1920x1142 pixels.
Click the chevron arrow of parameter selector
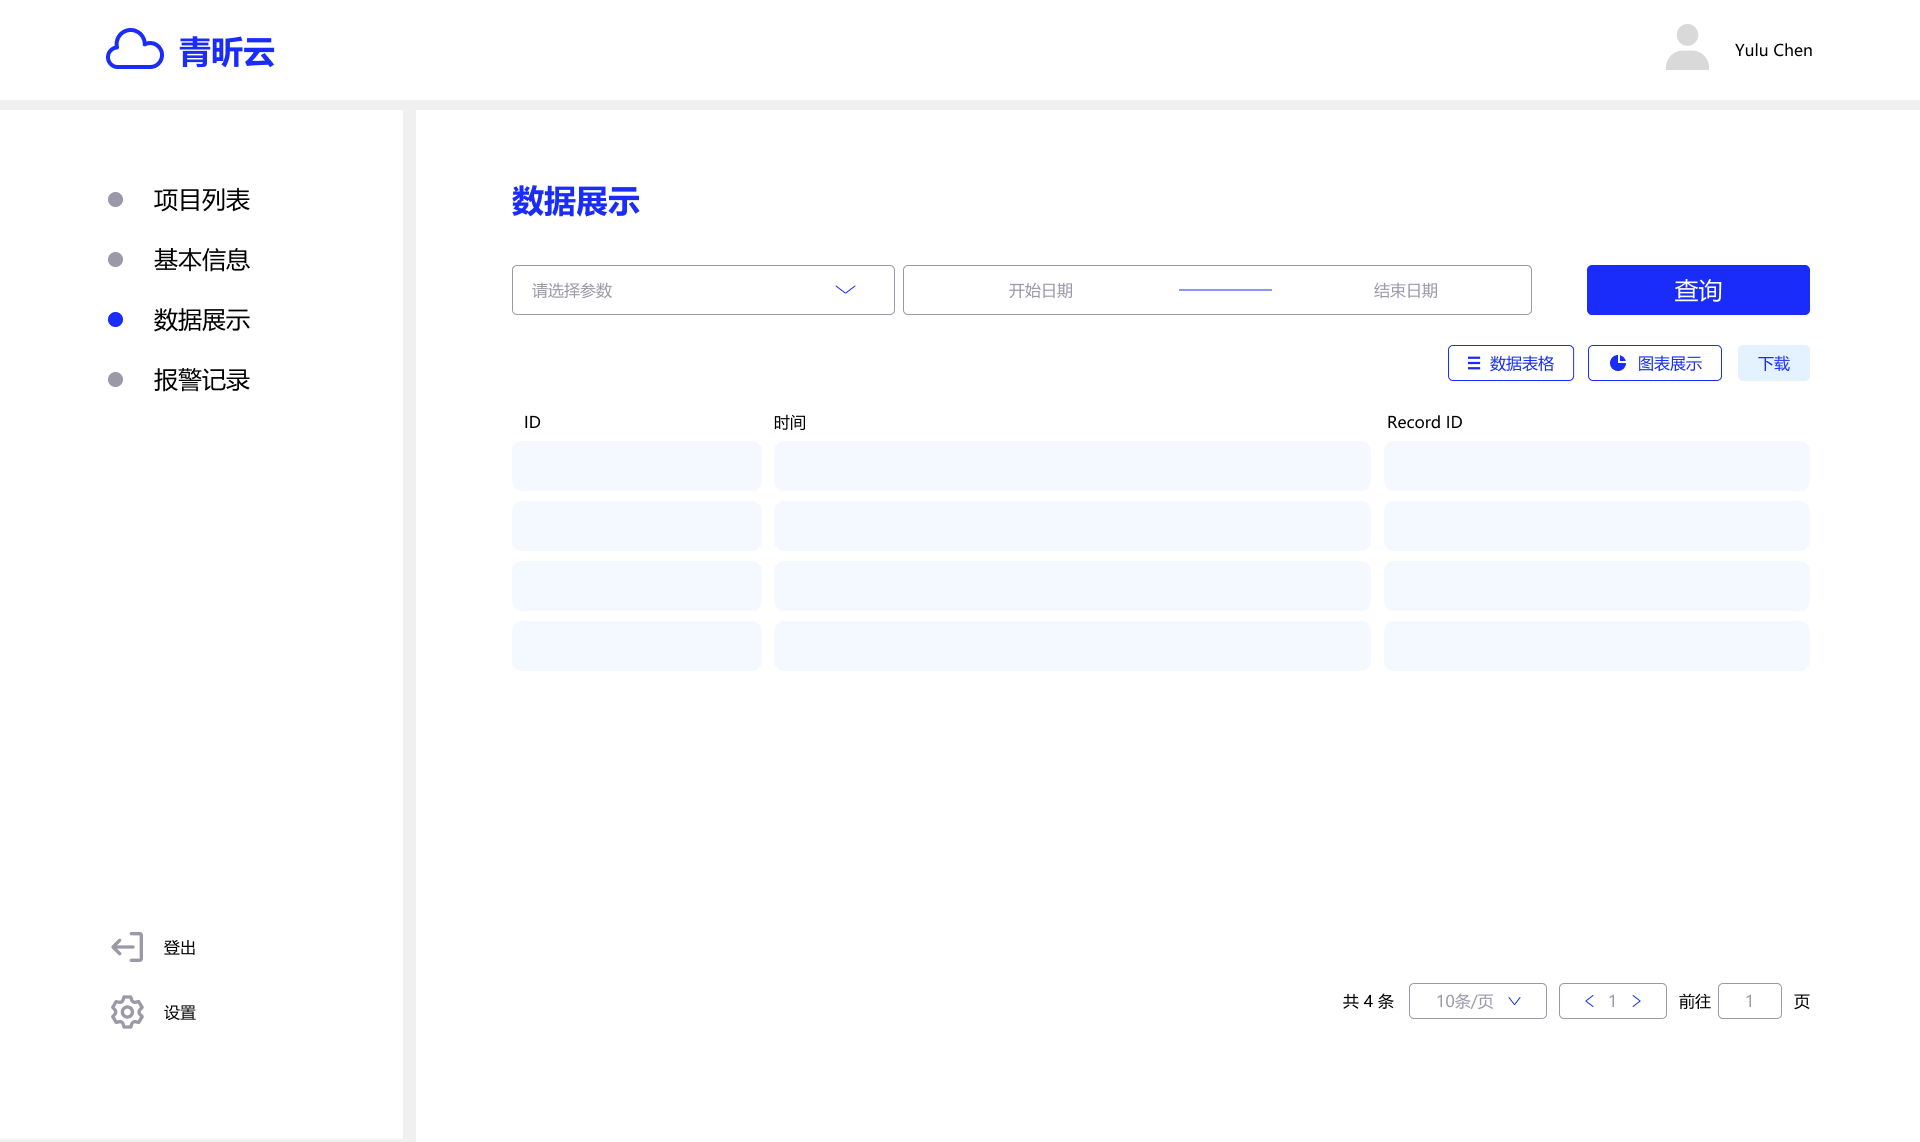pos(845,290)
